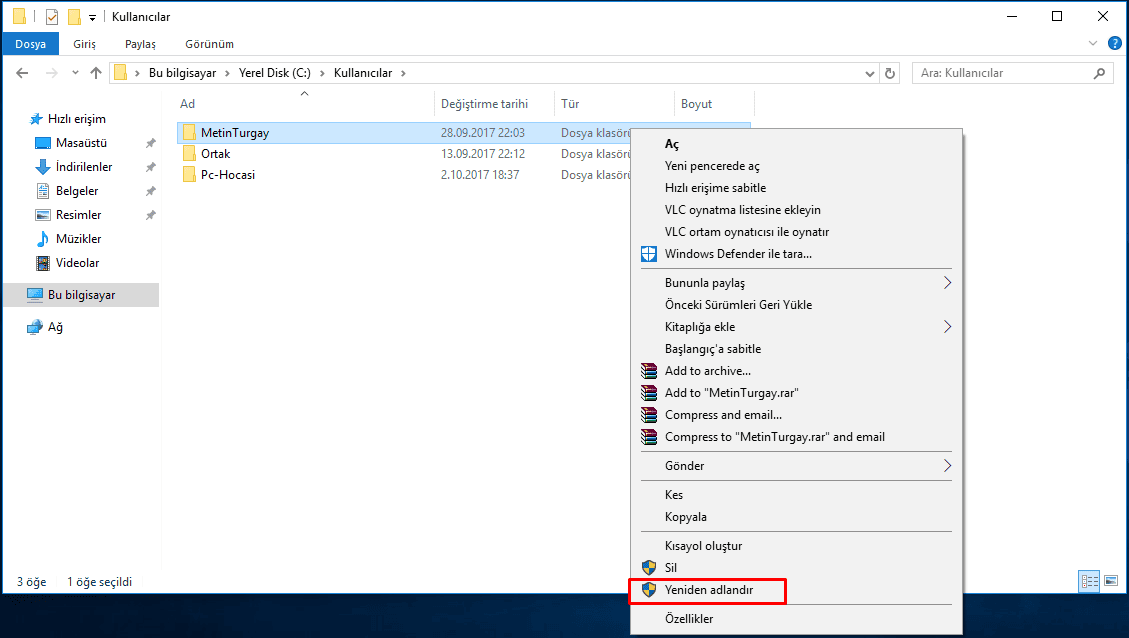Select the Pc-Hocasi folder
Viewport: 1129px width, 638px height.
tap(227, 175)
